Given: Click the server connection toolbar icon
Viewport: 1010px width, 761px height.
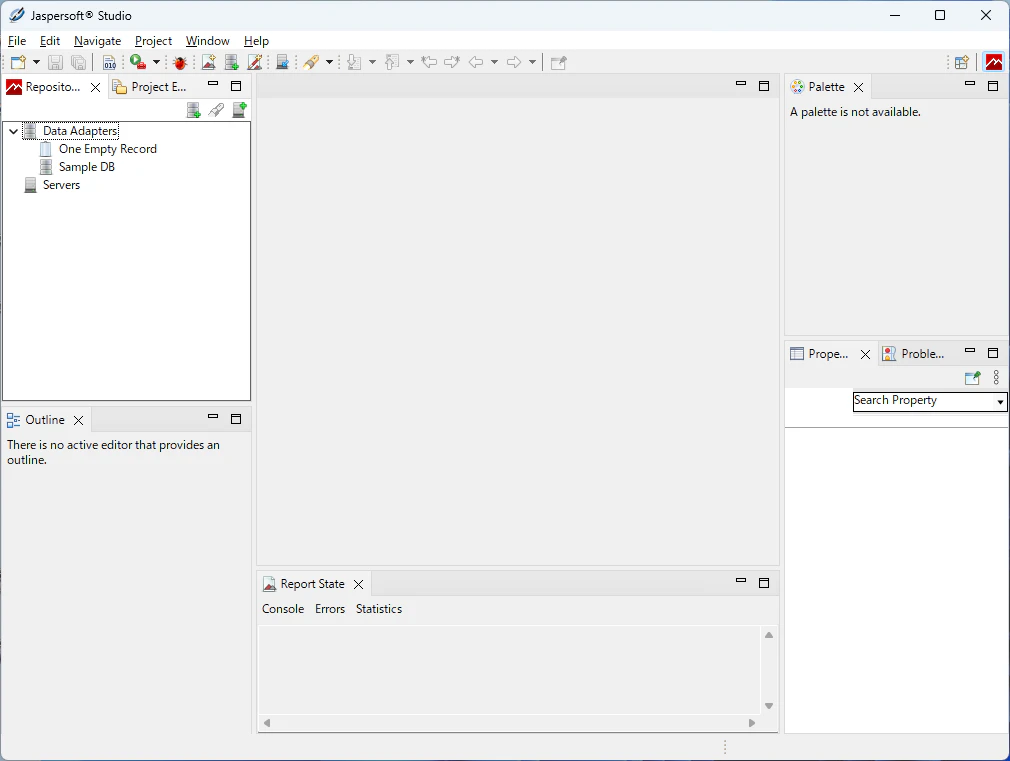Looking at the screenshot, I should pyautogui.click(x=282, y=63).
